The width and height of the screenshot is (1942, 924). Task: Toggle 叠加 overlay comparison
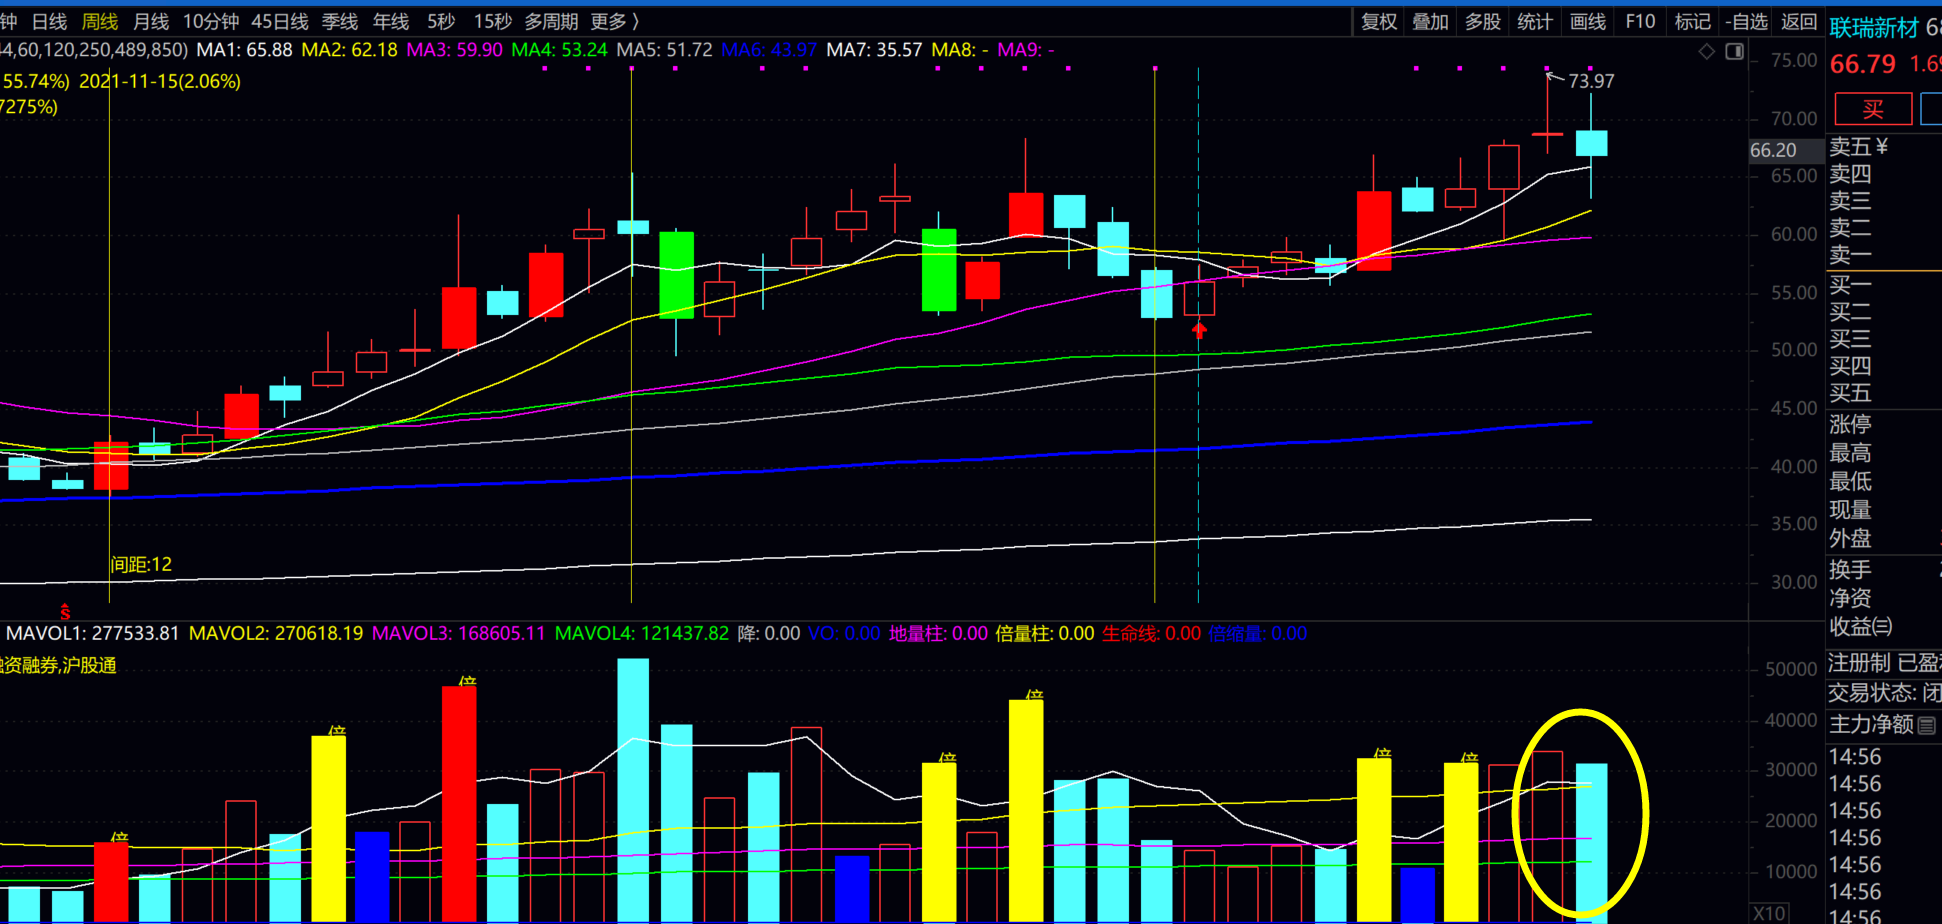1430,22
